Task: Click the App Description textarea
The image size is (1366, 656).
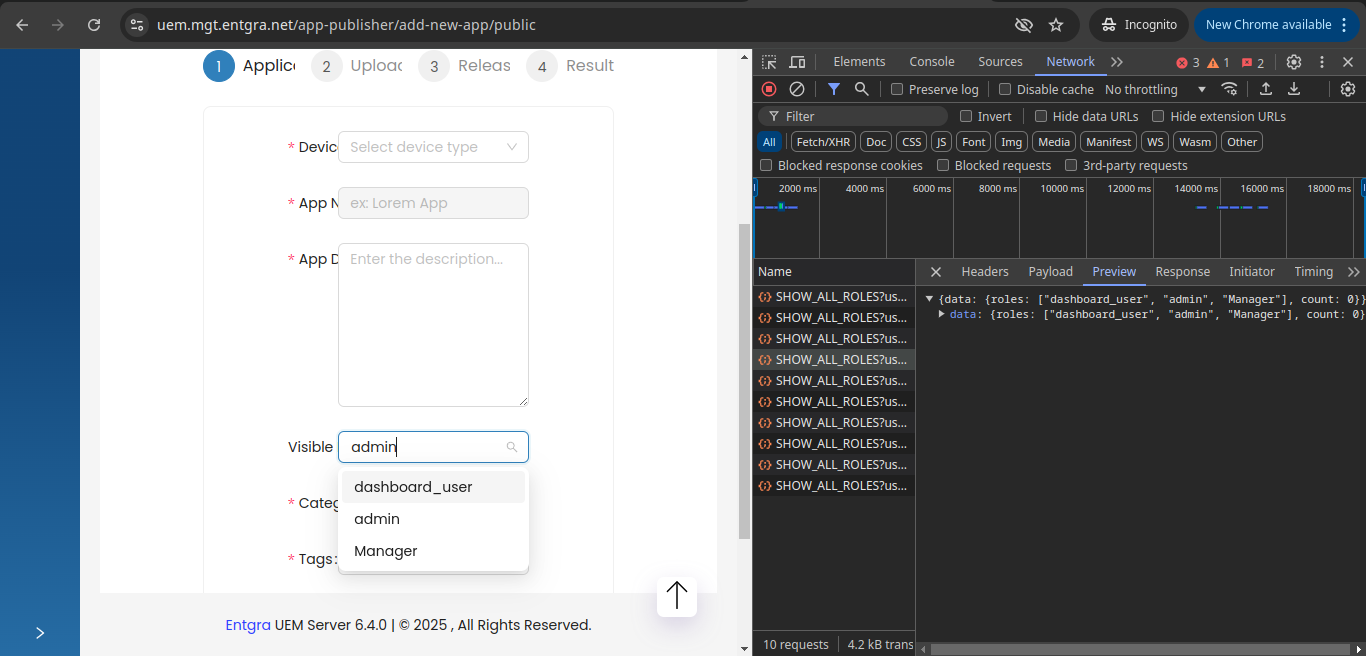Action: [433, 325]
